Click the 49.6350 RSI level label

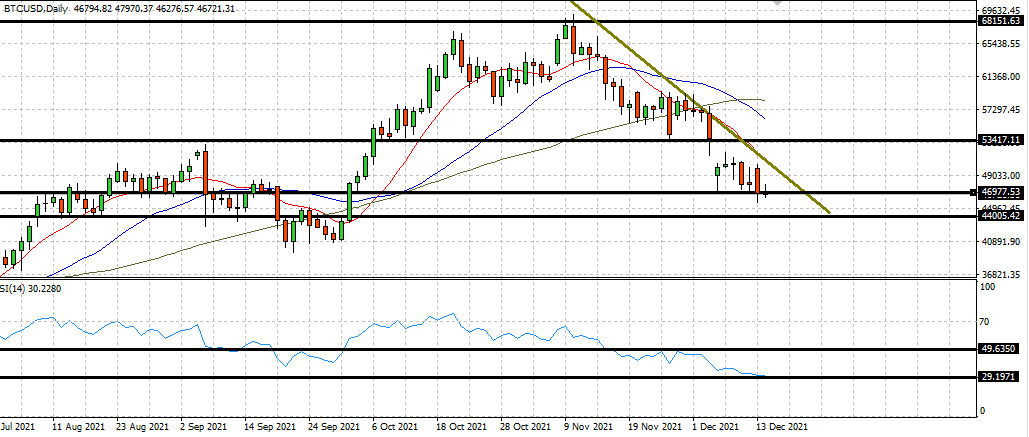[x=1001, y=350]
